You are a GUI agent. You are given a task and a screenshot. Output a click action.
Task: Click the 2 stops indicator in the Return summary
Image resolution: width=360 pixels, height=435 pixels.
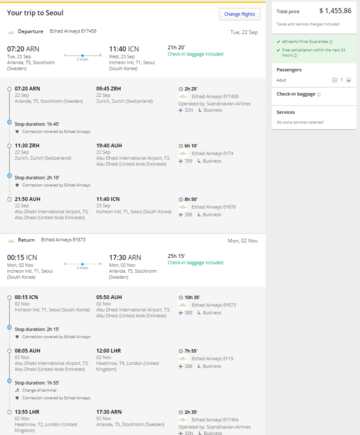[x=82, y=265]
